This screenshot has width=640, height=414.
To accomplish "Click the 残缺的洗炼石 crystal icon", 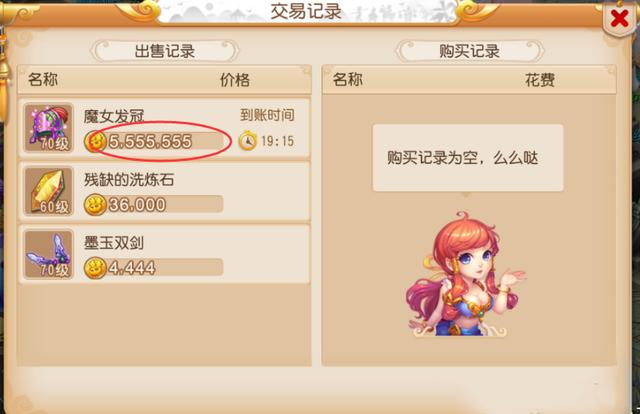I will [x=49, y=191].
